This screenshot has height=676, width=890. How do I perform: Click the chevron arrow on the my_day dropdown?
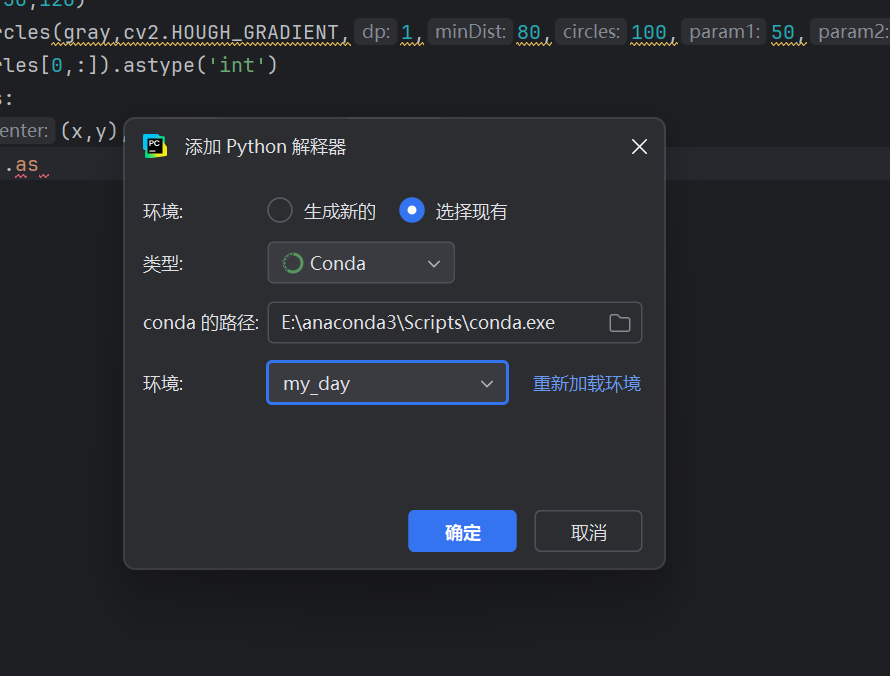pos(487,383)
